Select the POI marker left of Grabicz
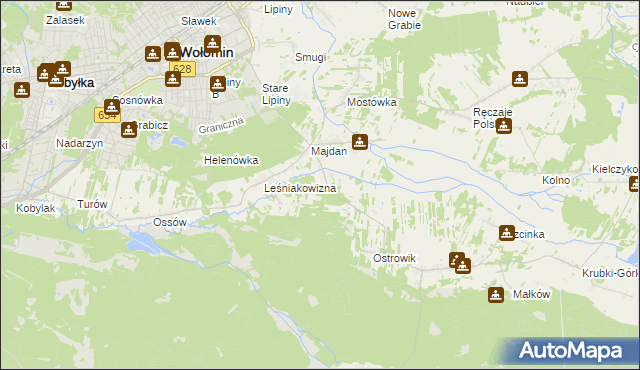 click(129, 130)
